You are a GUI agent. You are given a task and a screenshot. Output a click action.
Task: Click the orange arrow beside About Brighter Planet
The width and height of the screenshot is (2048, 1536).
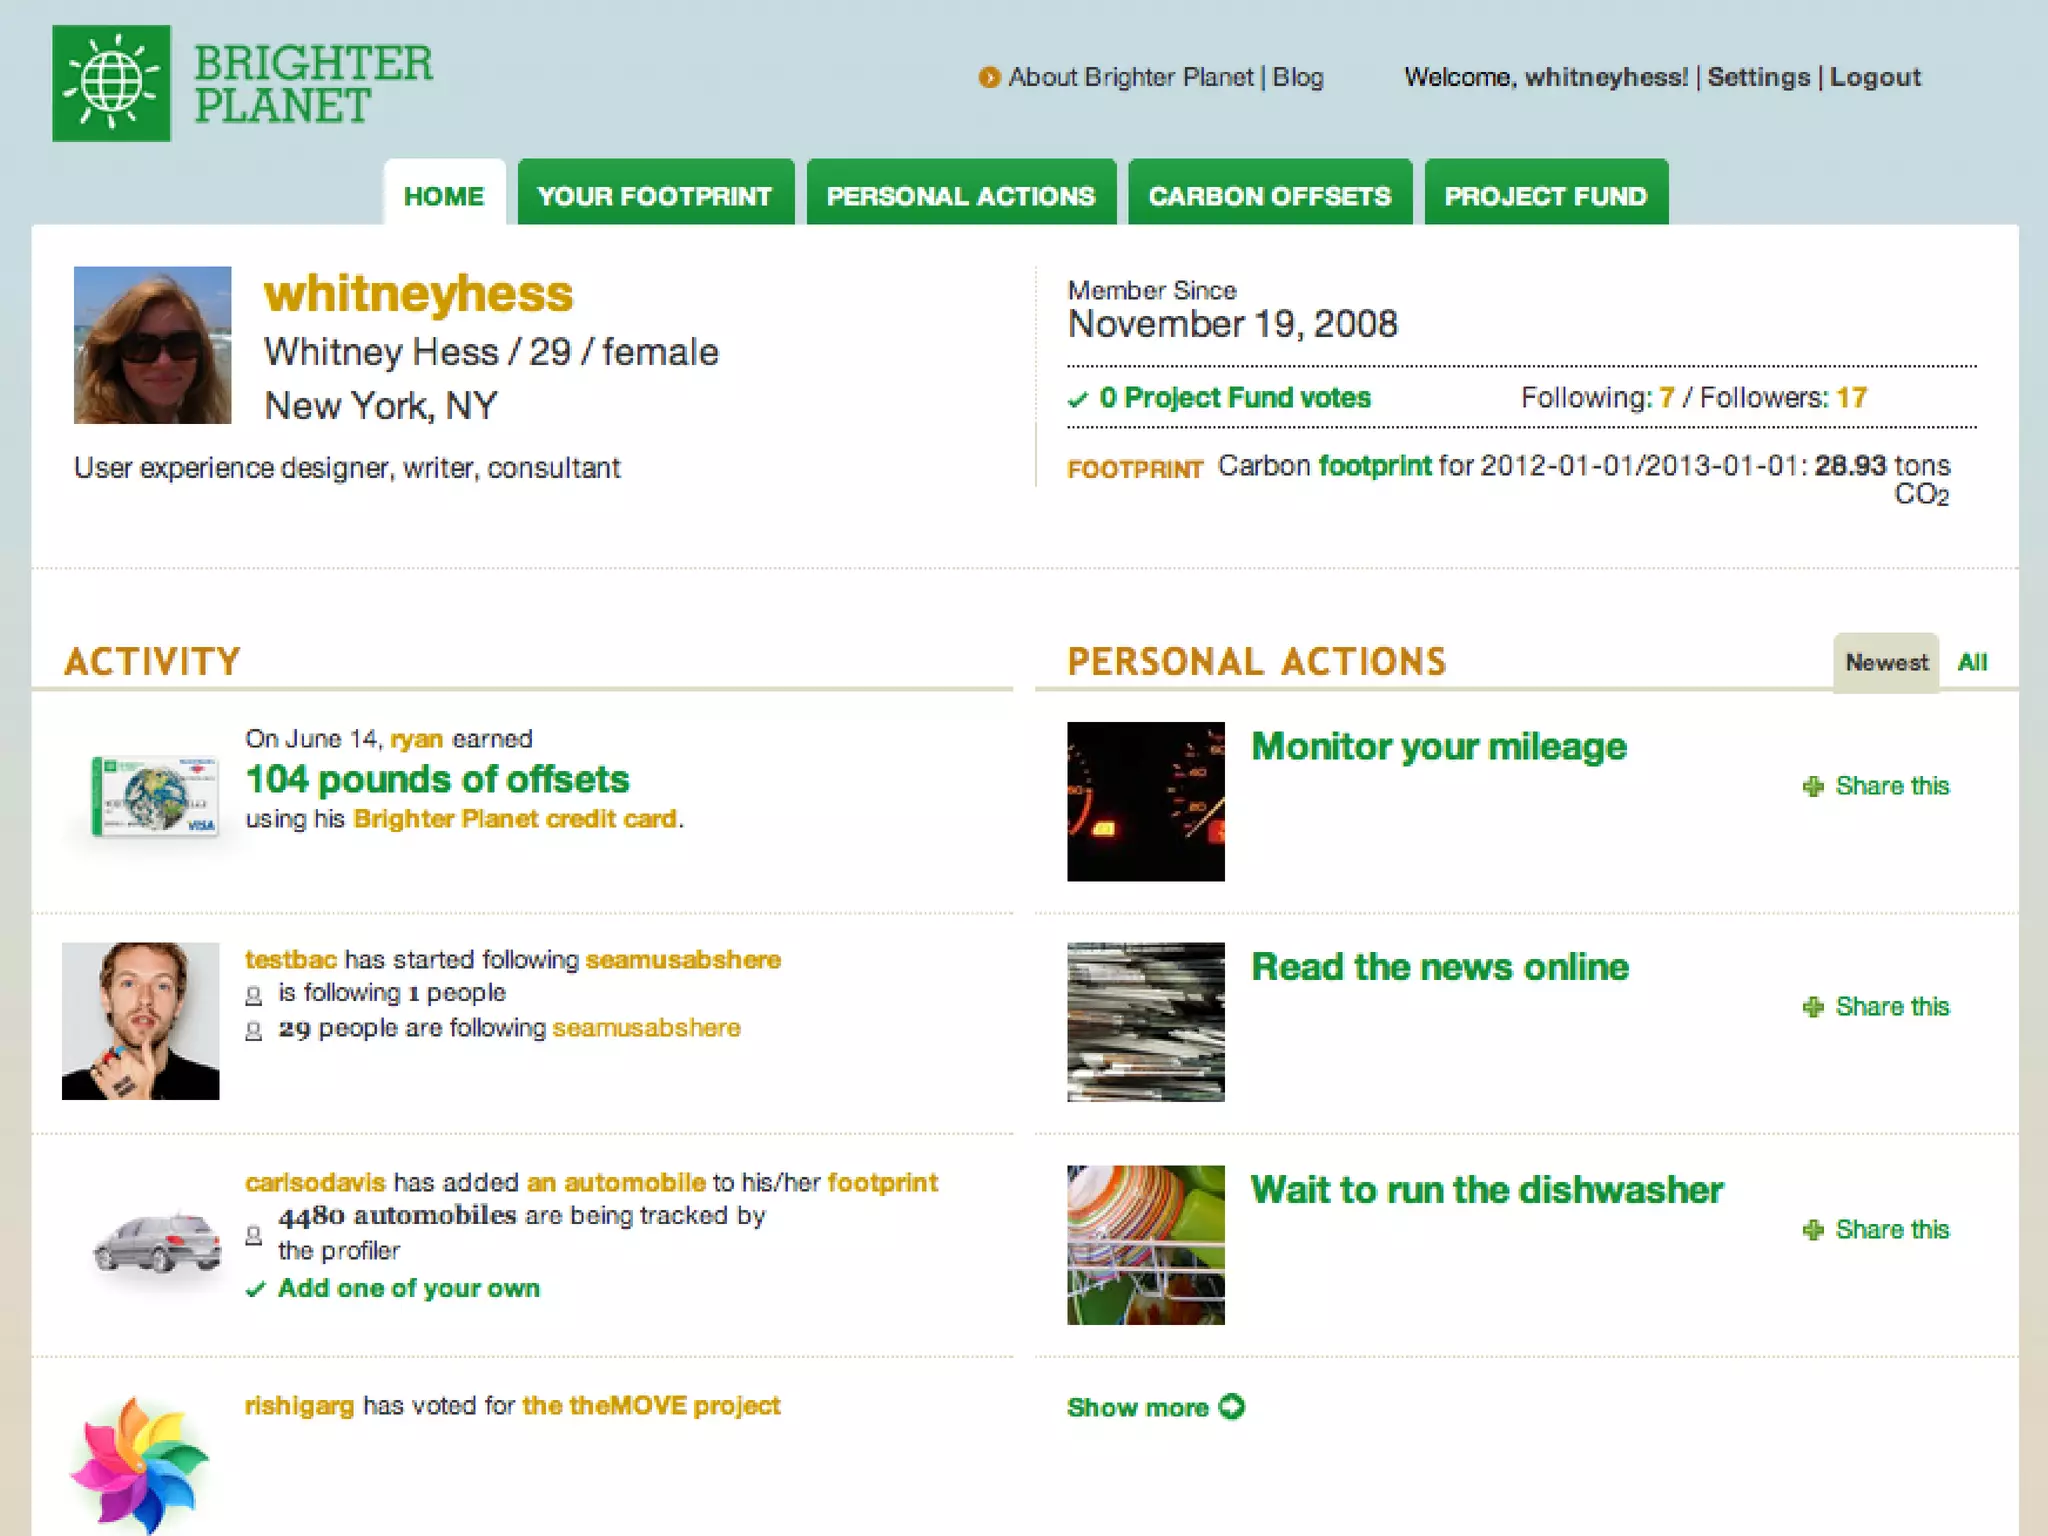(989, 78)
